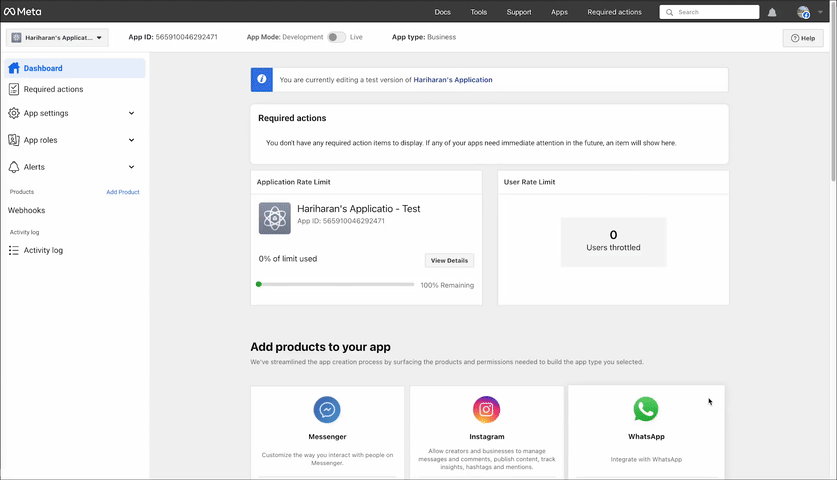Click the "Add products to your app" heading
This screenshot has height=480, width=837.
coord(320,347)
